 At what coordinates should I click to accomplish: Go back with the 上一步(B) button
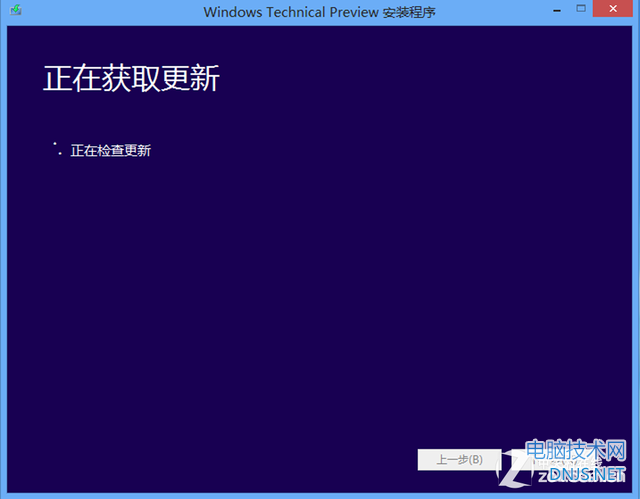click(459, 460)
